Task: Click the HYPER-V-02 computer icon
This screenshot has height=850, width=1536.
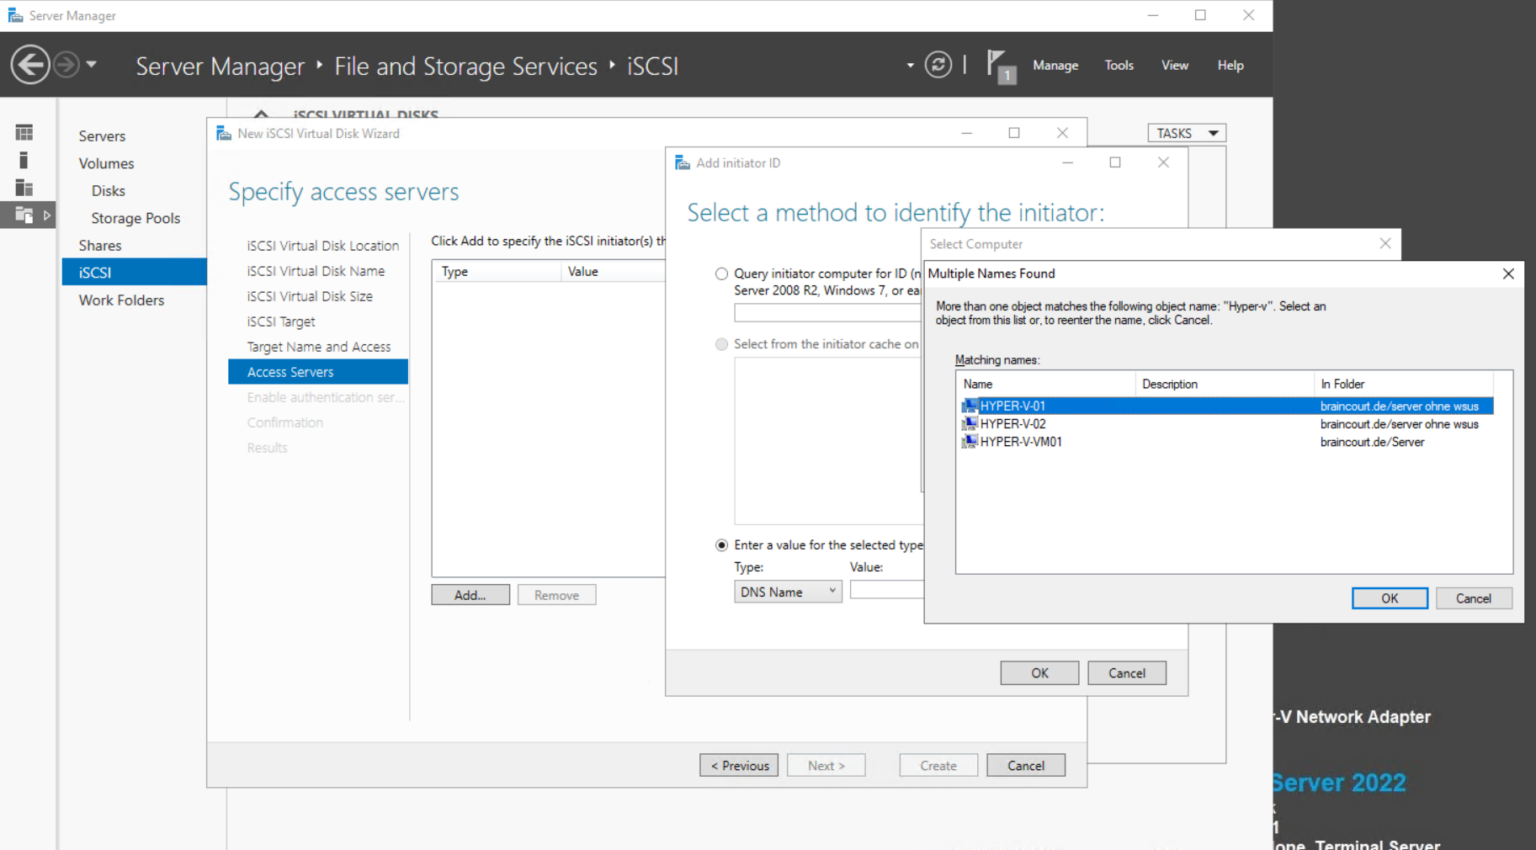Action: [x=969, y=423]
